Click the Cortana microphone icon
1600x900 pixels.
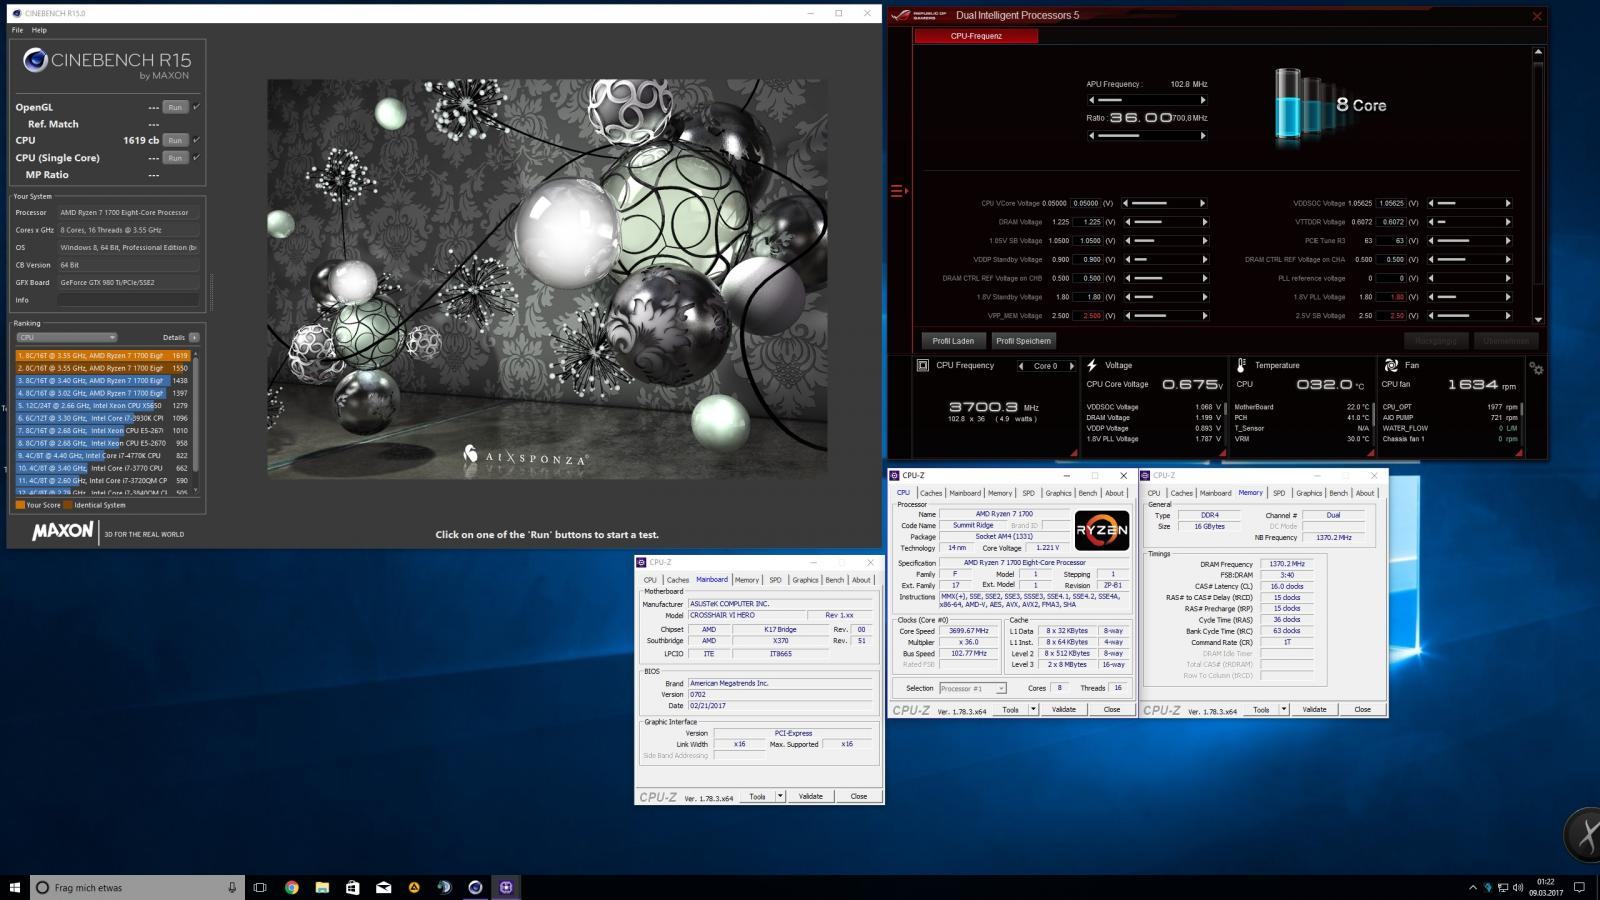[232, 887]
